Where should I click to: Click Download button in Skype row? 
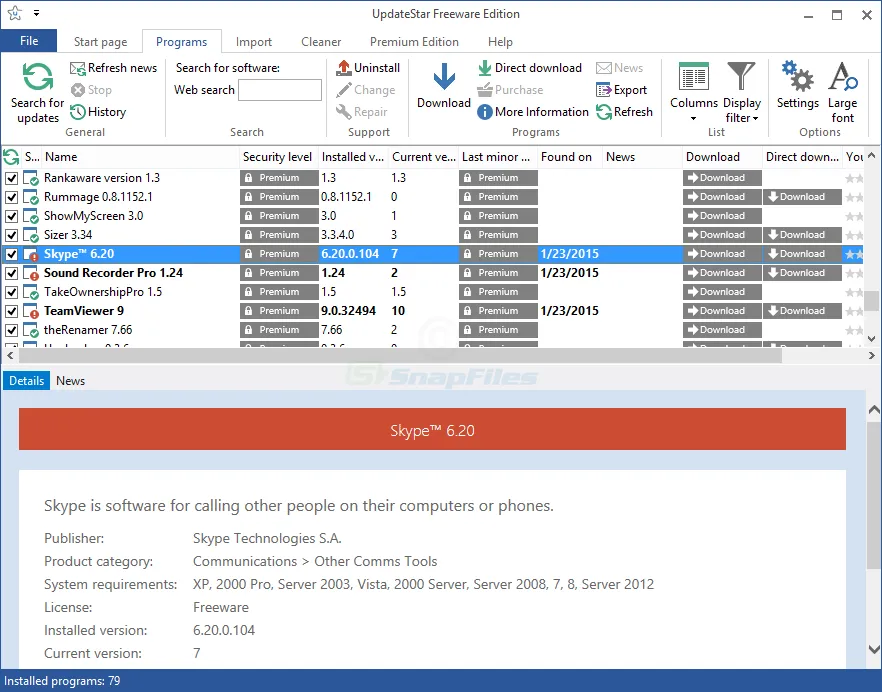pos(722,254)
